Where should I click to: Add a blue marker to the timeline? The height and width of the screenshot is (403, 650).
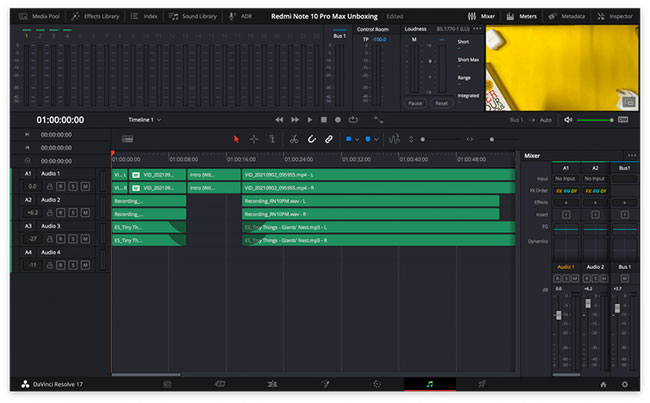pyautogui.click(x=367, y=139)
